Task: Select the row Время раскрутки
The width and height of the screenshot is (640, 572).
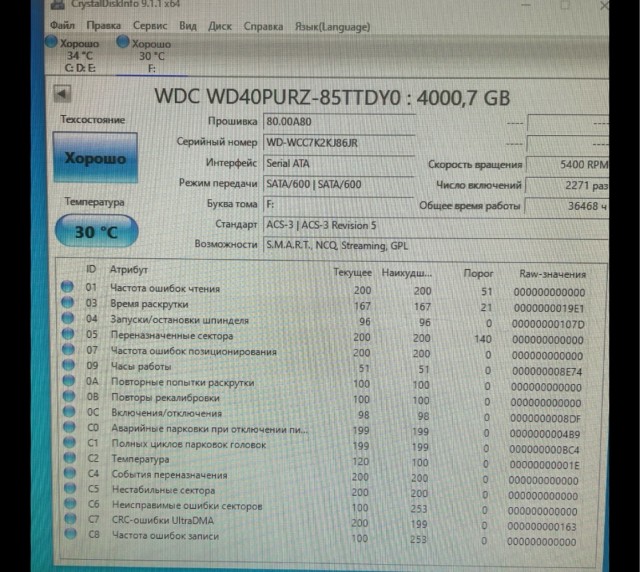Action: [x=324, y=305]
